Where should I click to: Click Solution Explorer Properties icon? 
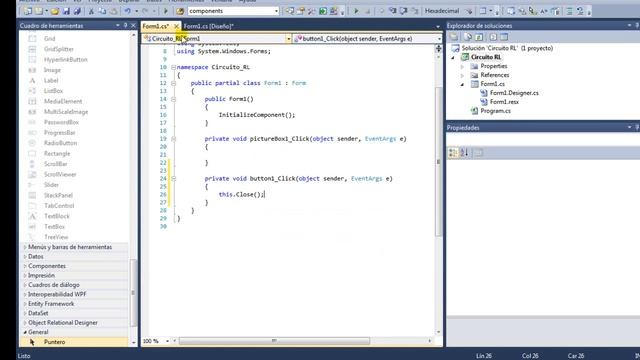454,37
